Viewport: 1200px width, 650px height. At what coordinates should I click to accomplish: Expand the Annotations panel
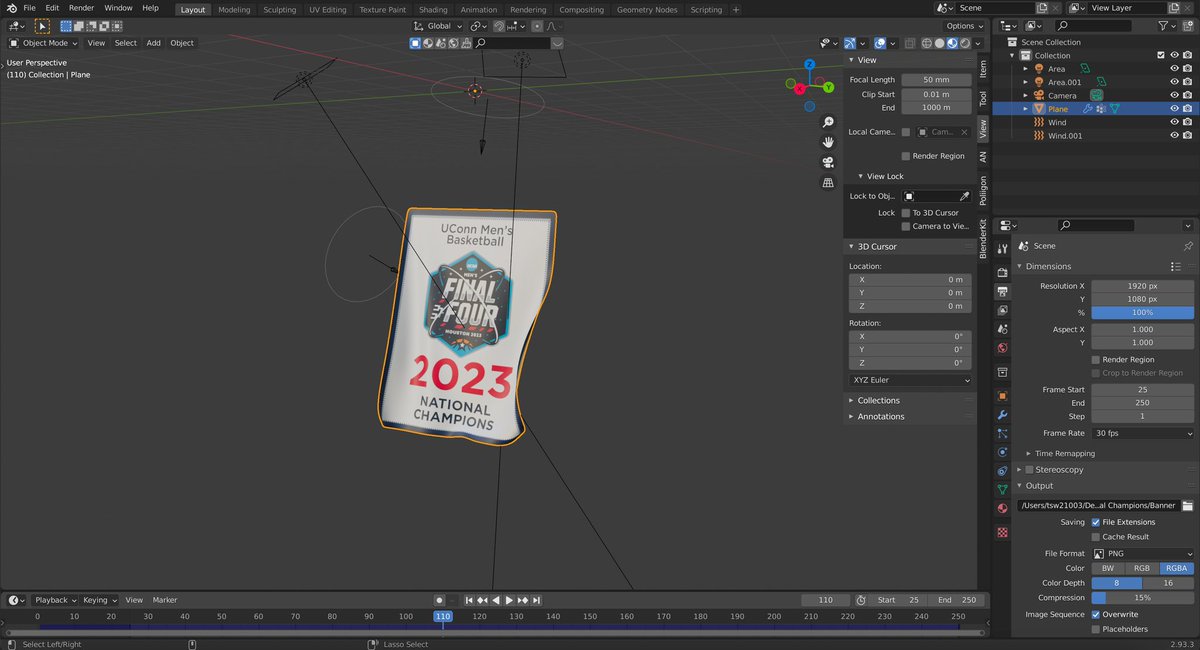tap(881, 416)
